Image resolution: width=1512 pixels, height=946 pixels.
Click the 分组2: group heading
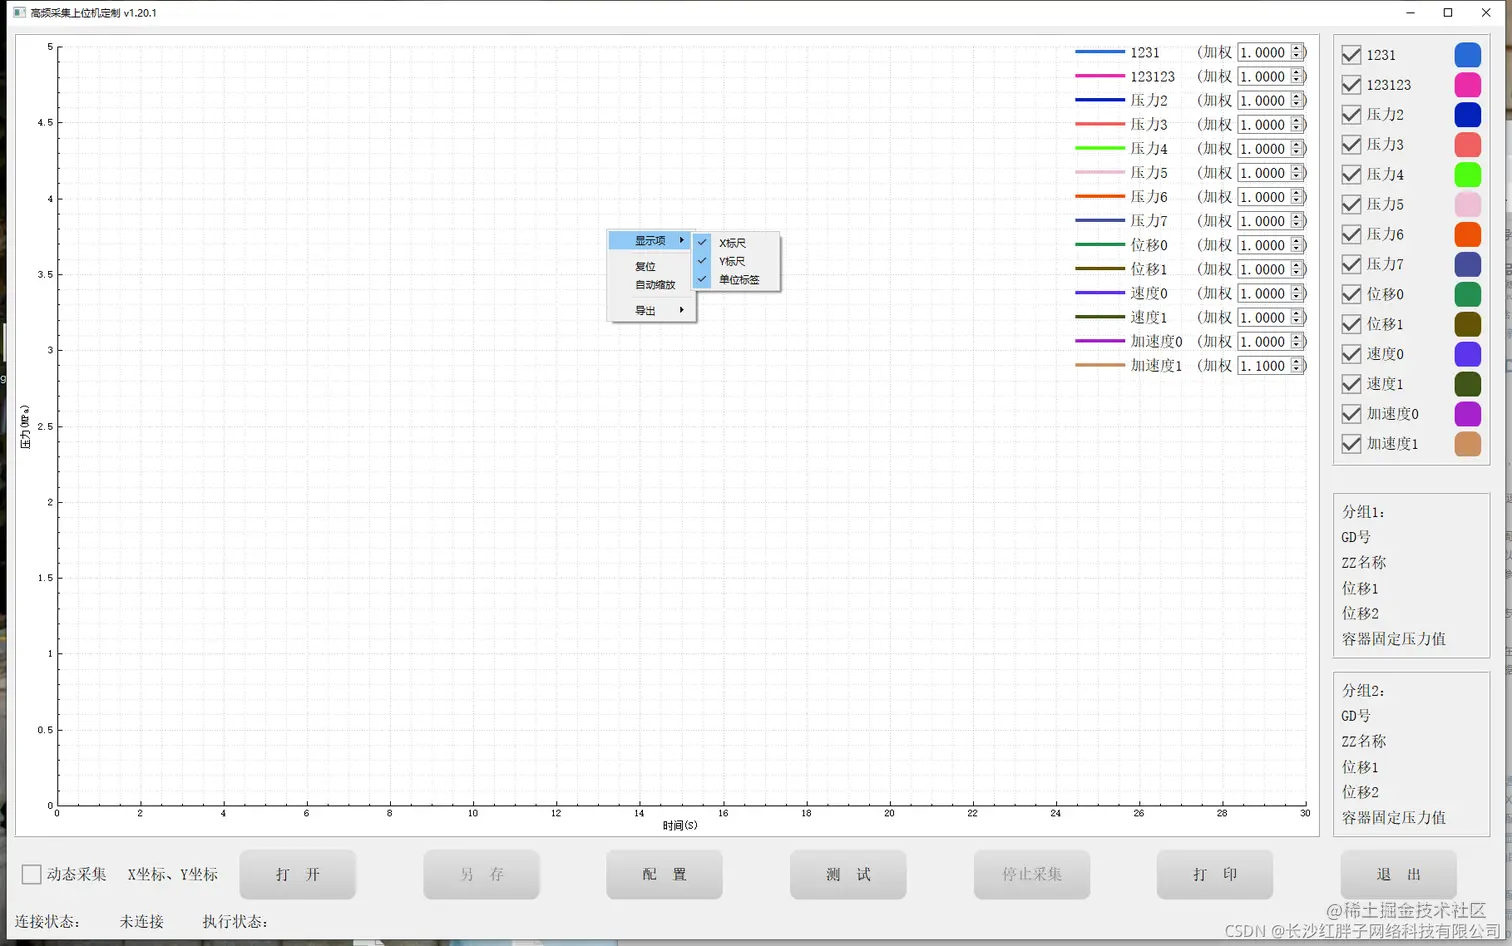tap(1363, 691)
